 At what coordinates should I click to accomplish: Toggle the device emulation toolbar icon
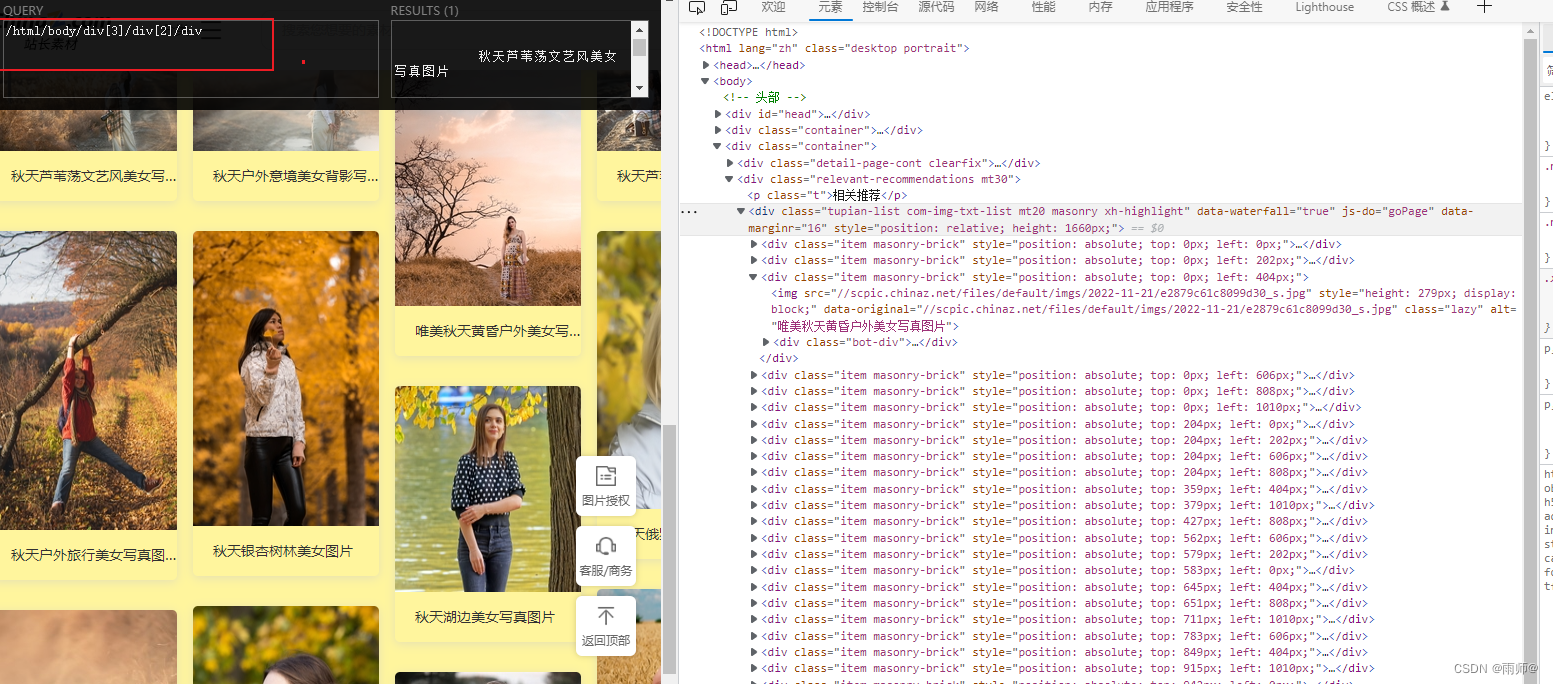coord(727,8)
